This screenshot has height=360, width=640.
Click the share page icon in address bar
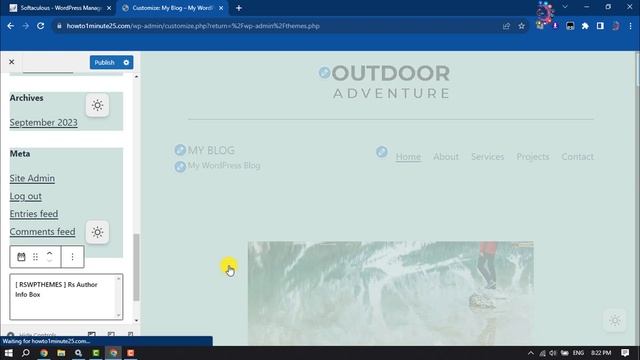pyautogui.click(x=507, y=26)
